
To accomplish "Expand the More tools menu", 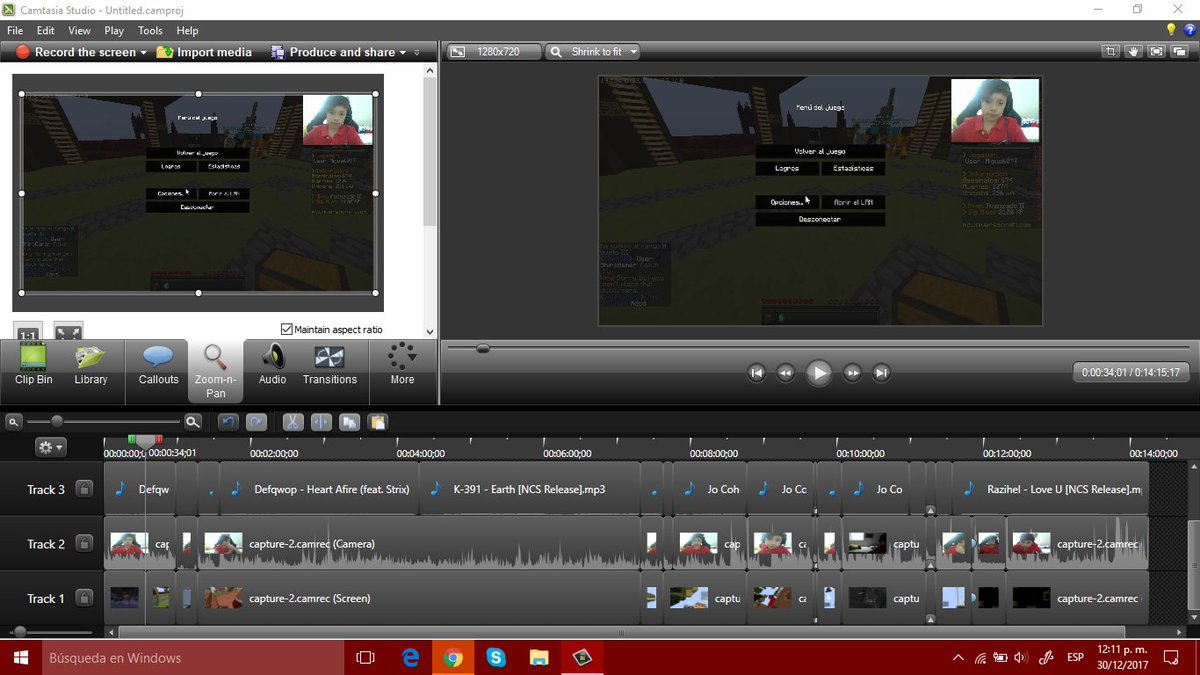I will [x=402, y=366].
